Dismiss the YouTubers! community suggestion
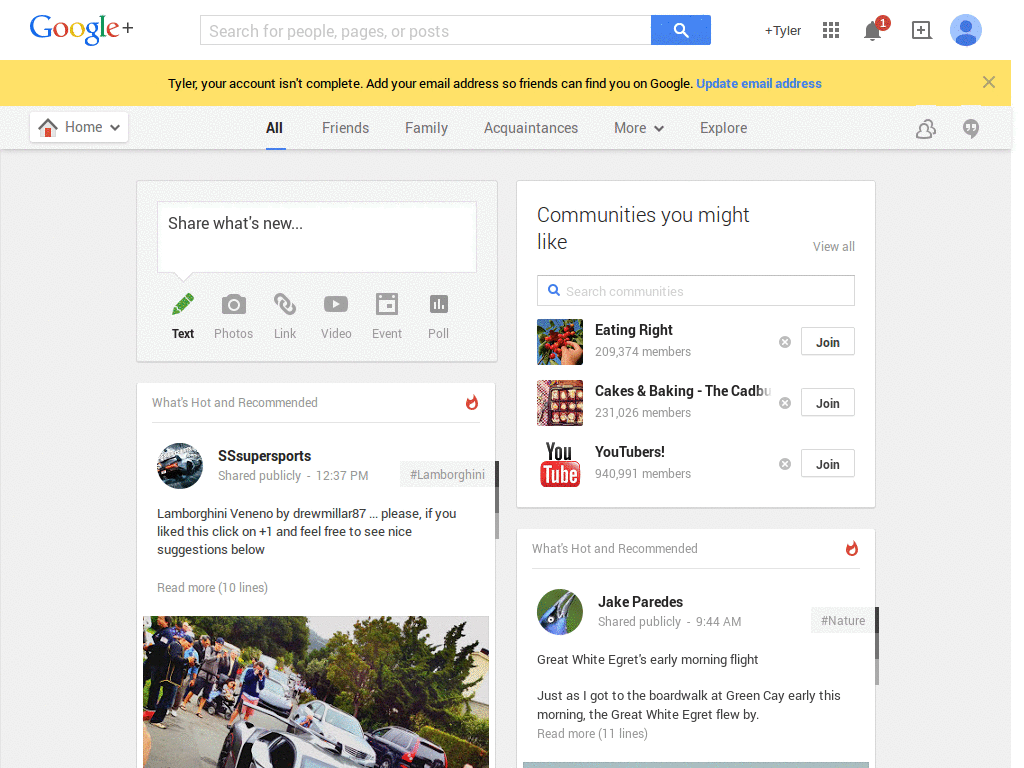 click(785, 464)
